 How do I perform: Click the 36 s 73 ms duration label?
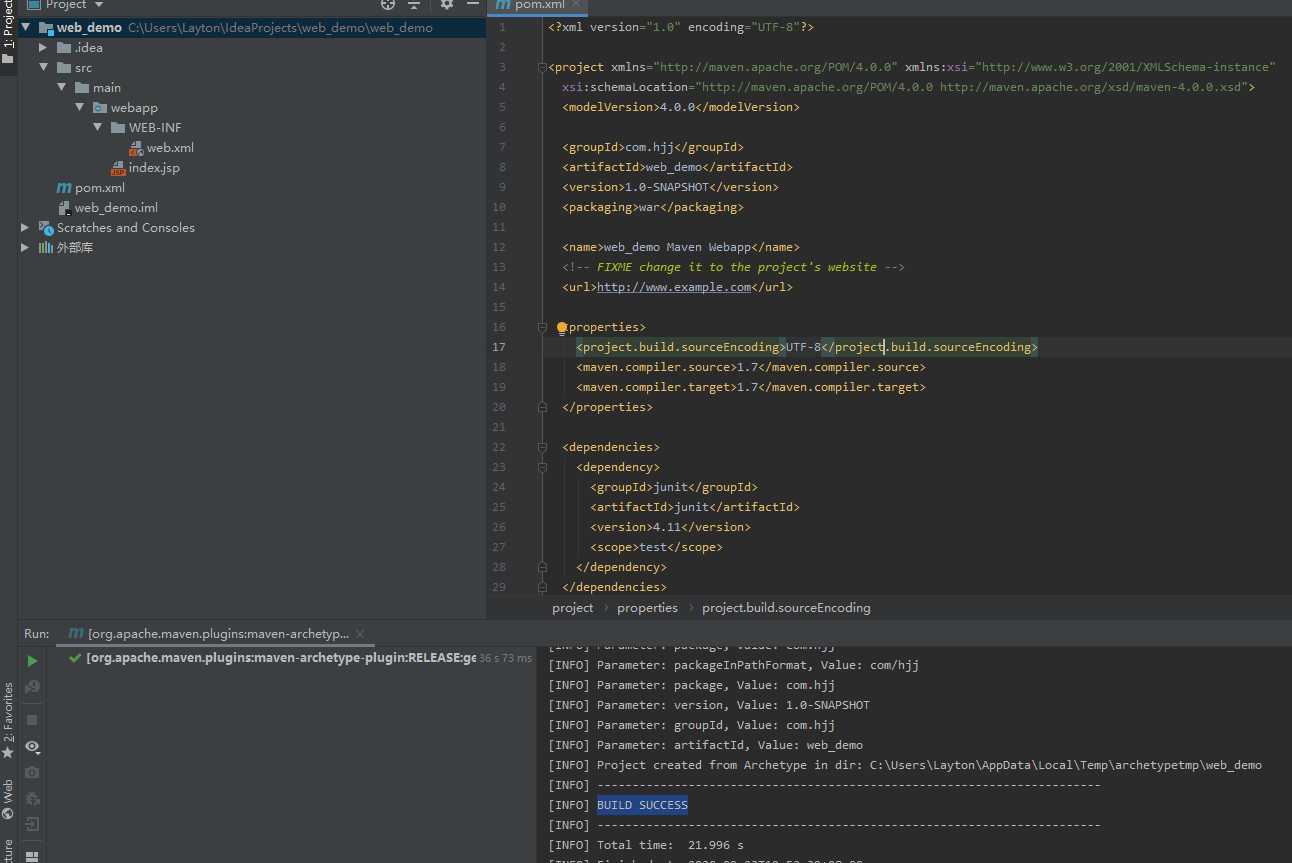point(505,658)
